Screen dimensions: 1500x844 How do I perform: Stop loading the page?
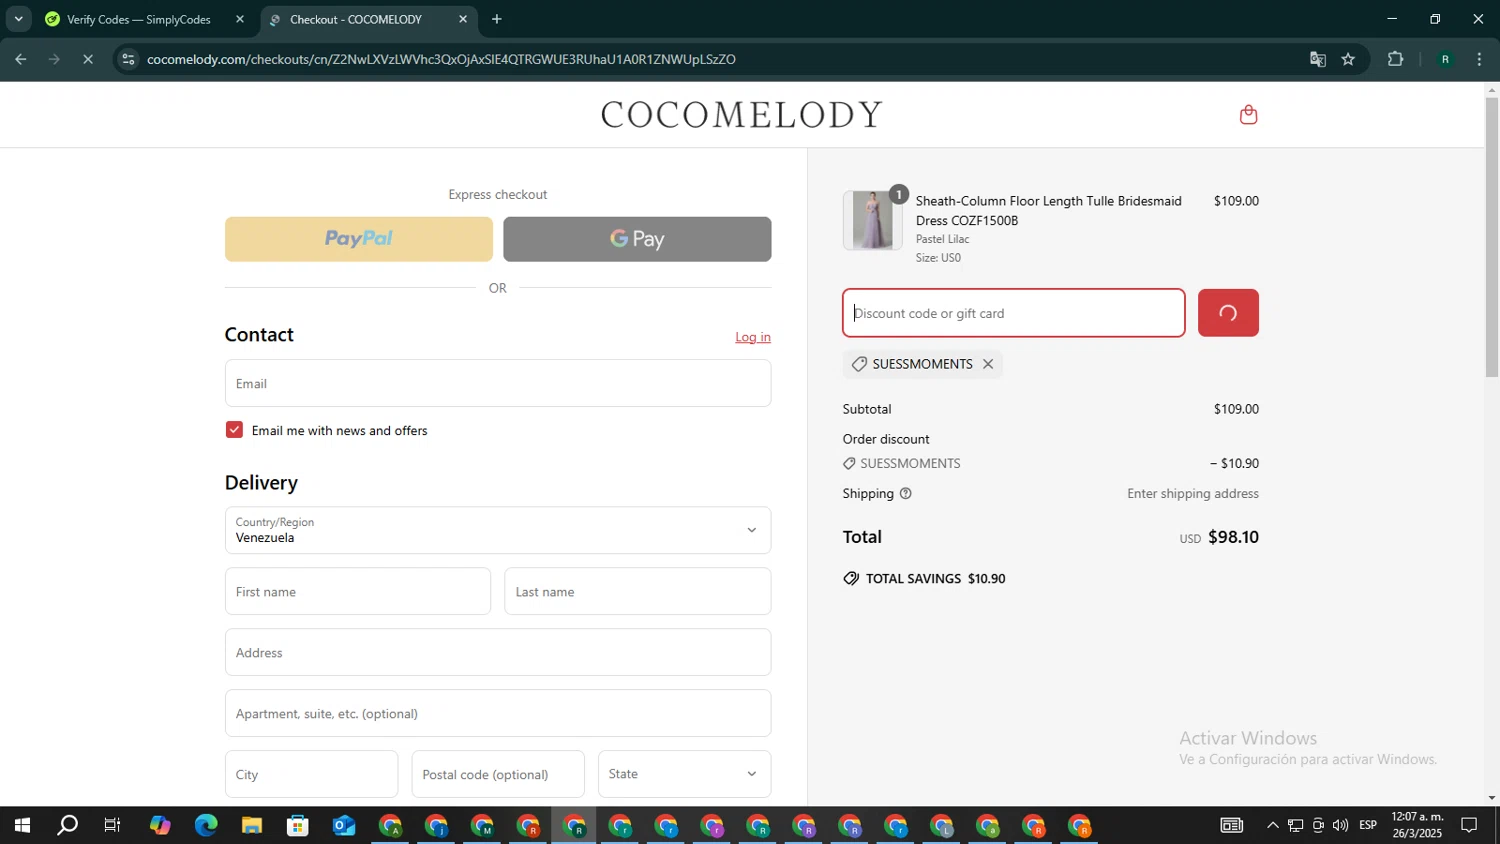pyautogui.click(x=88, y=59)
